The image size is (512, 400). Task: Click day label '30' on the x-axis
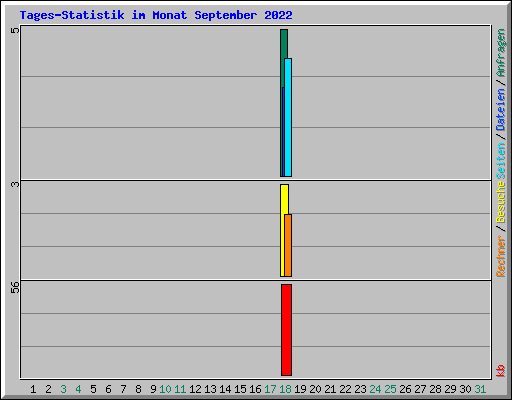(x=465, y=389)
